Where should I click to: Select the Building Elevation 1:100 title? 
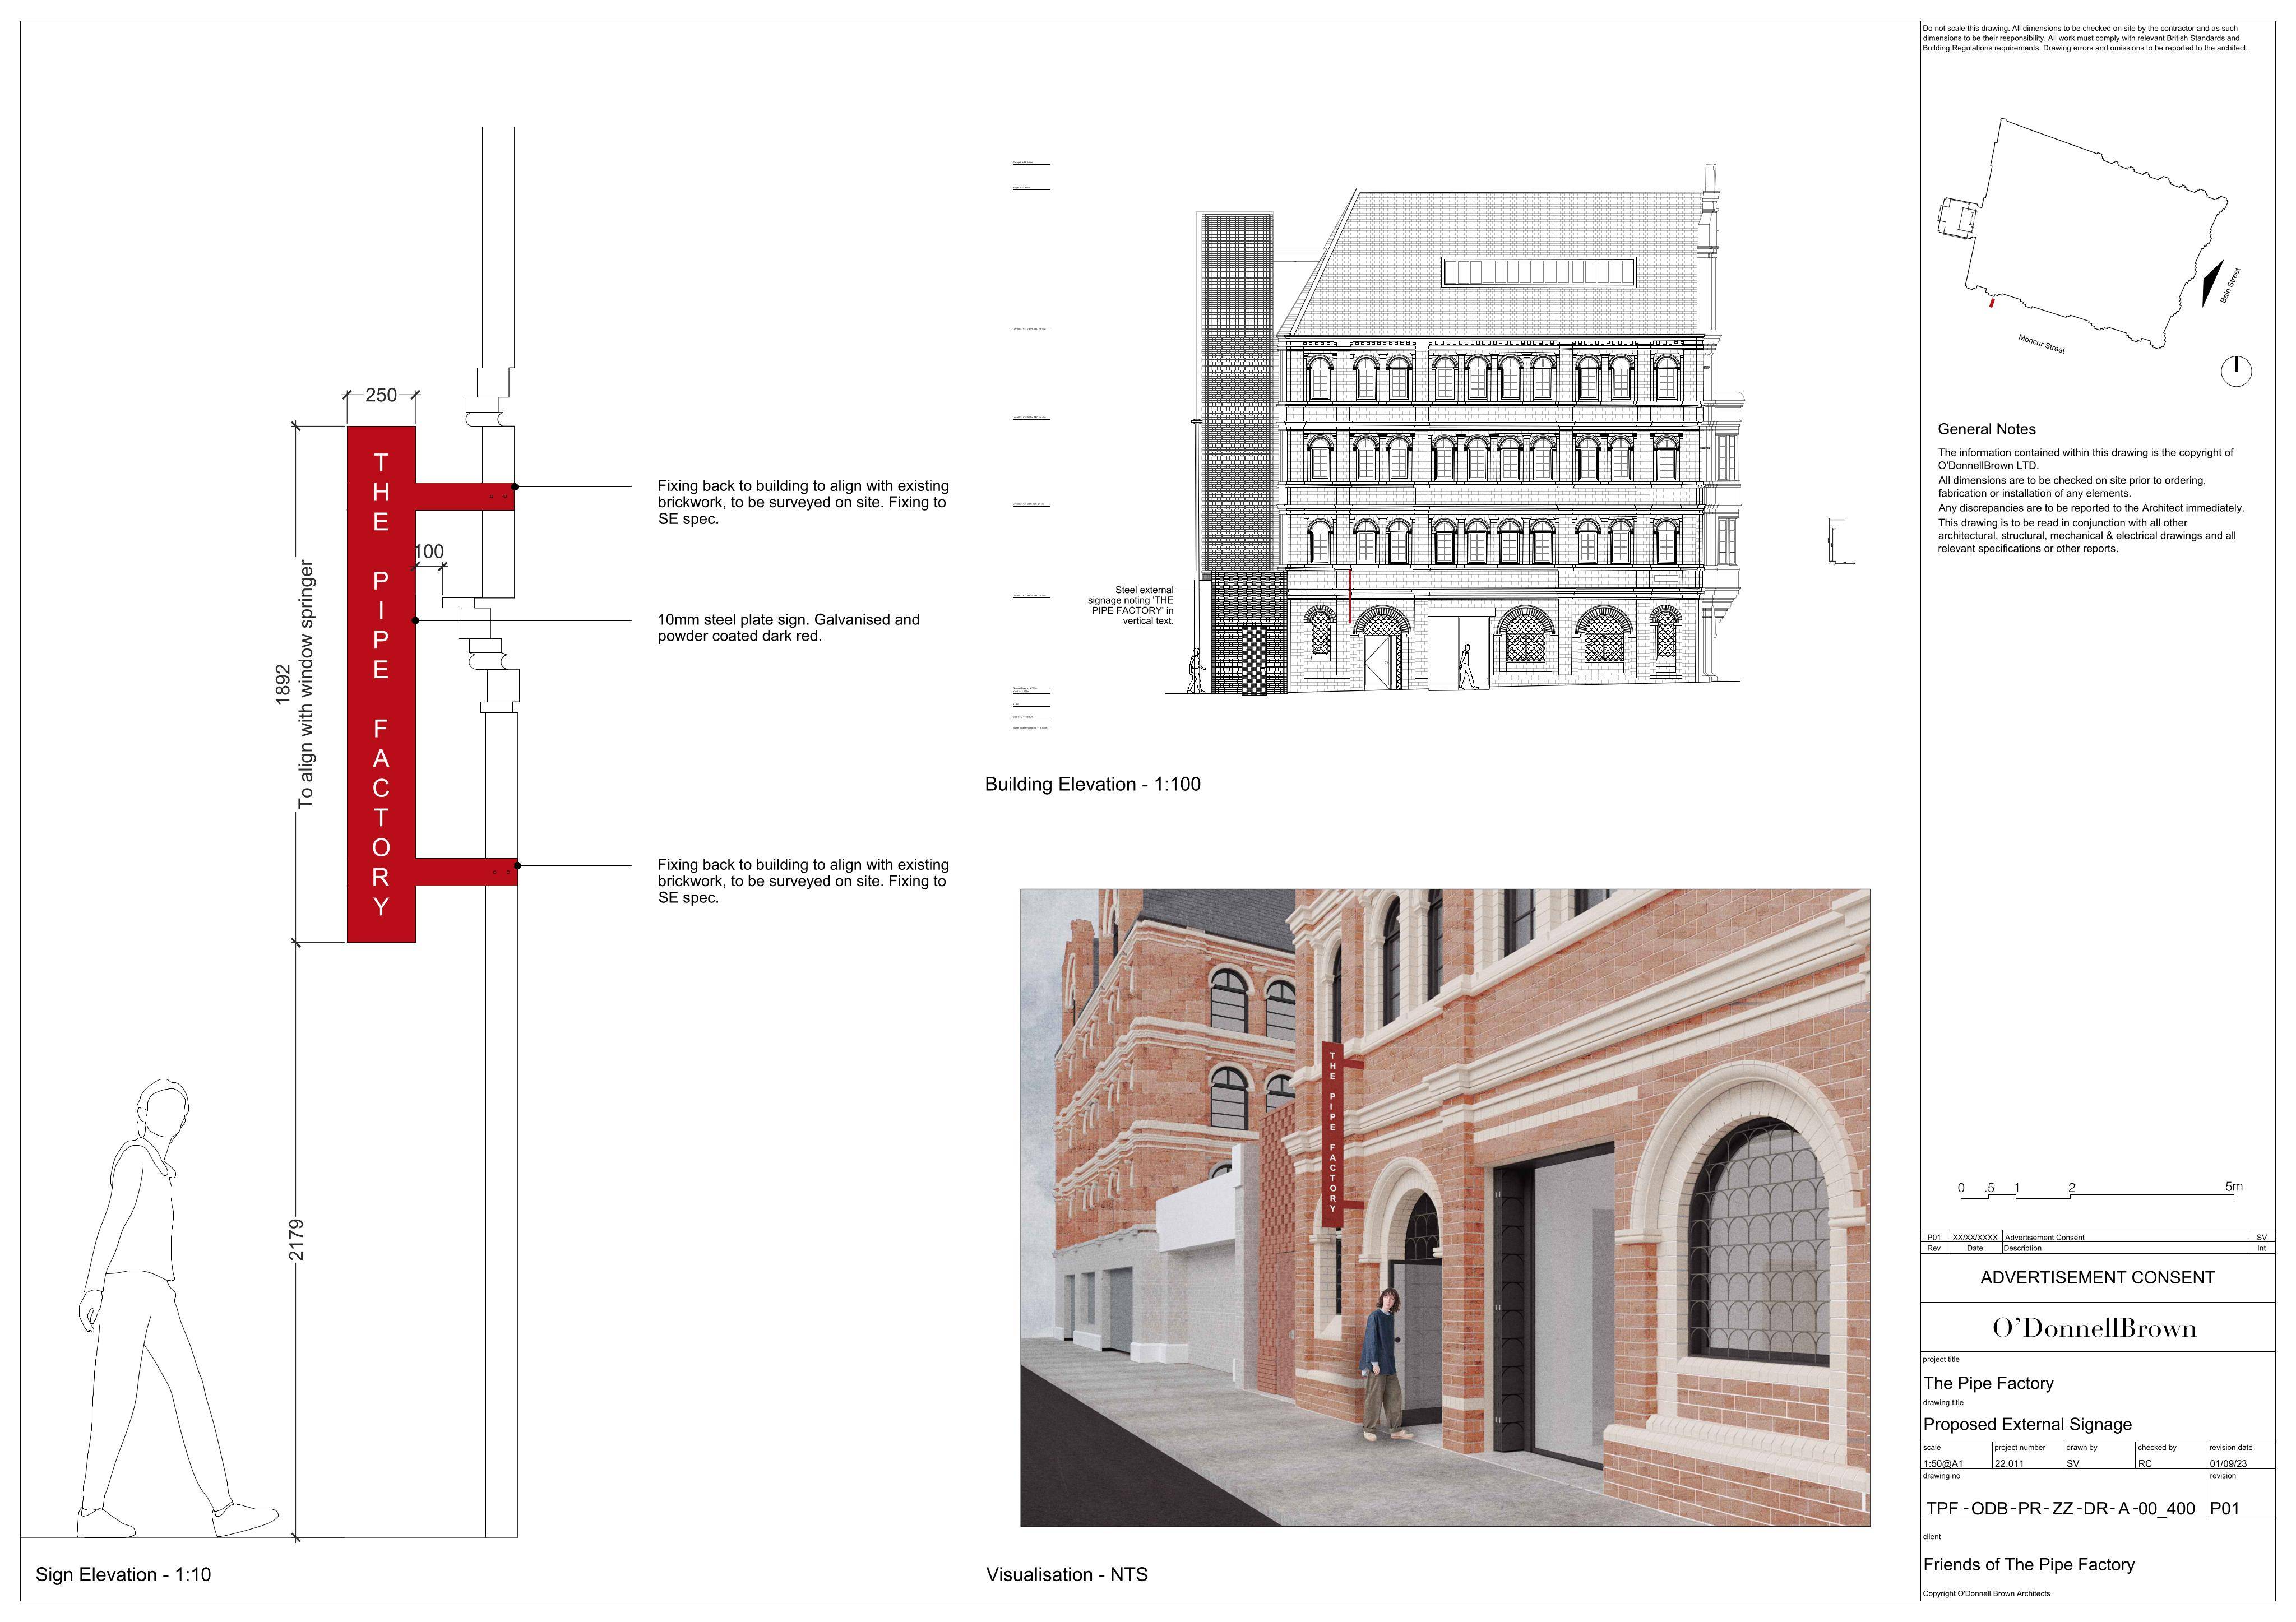[1092, 784]
